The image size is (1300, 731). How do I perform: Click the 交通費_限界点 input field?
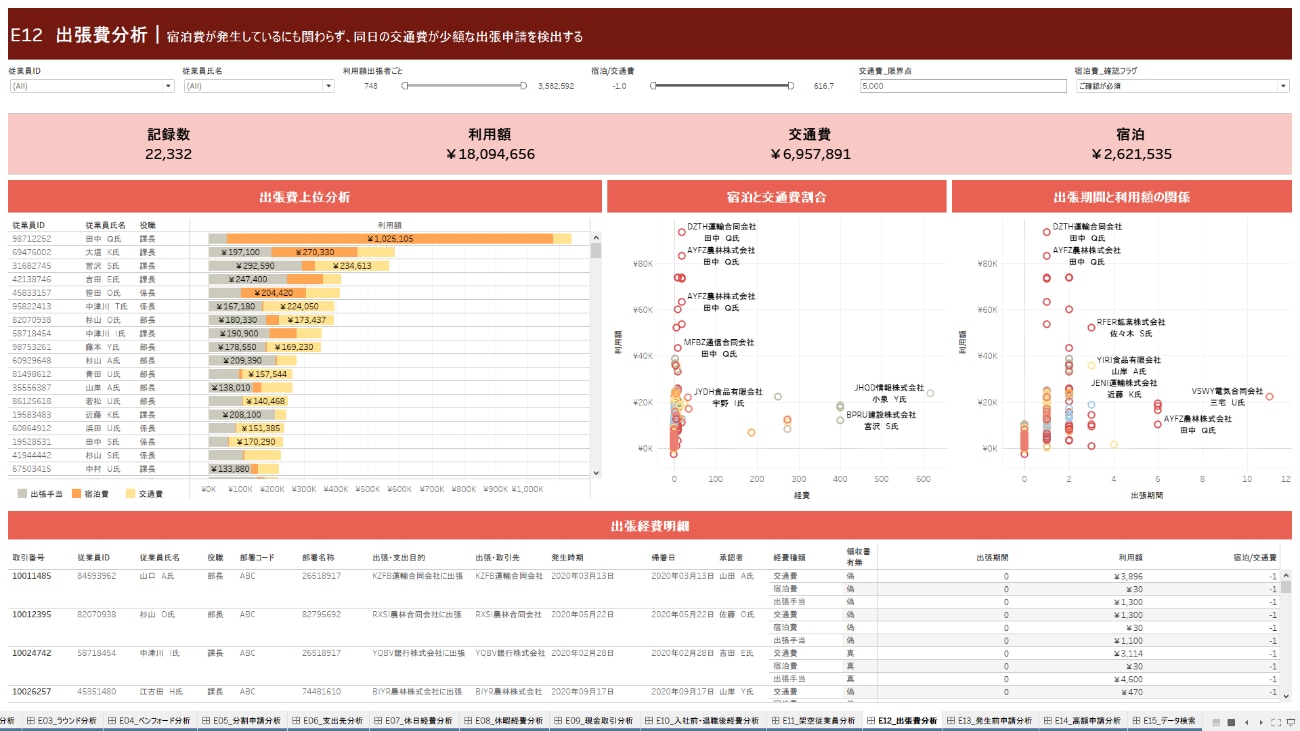(x=962, y=87)
